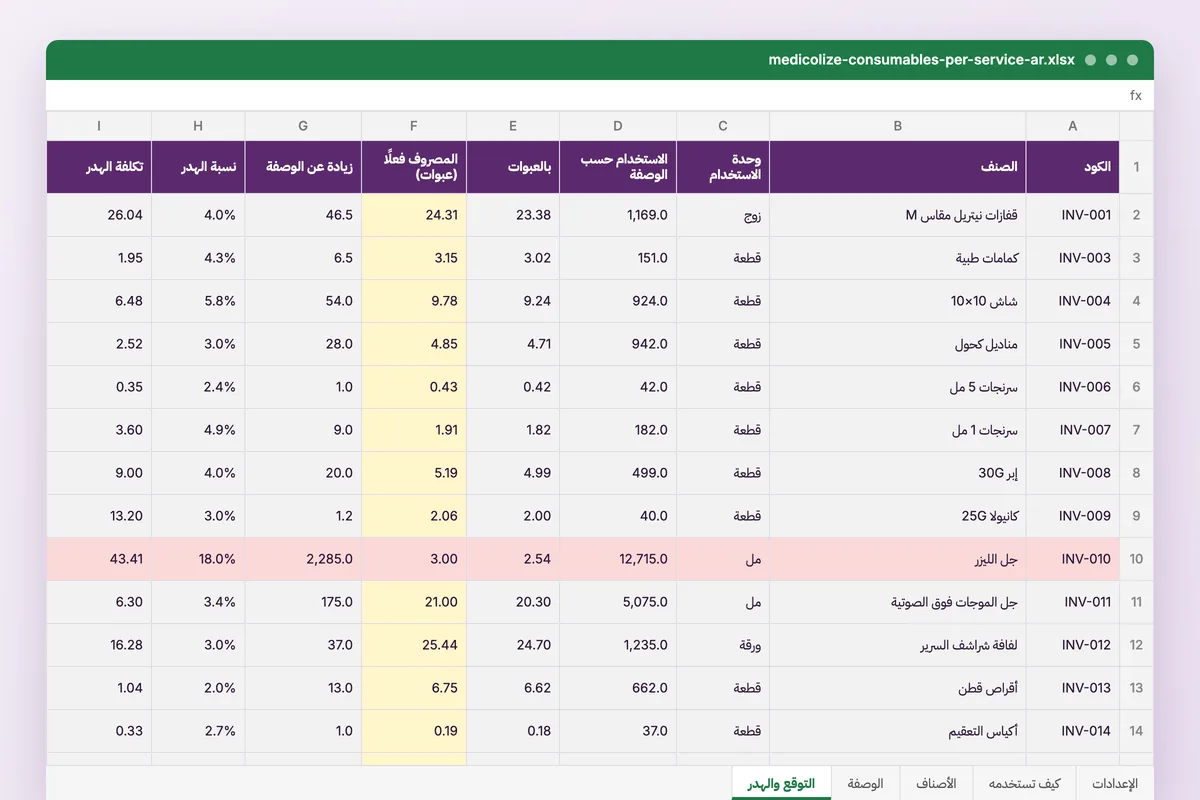Image resolution: width=1200 pixels, height=800 pixels.
Task: Select column D header
Action: point(618,126)
